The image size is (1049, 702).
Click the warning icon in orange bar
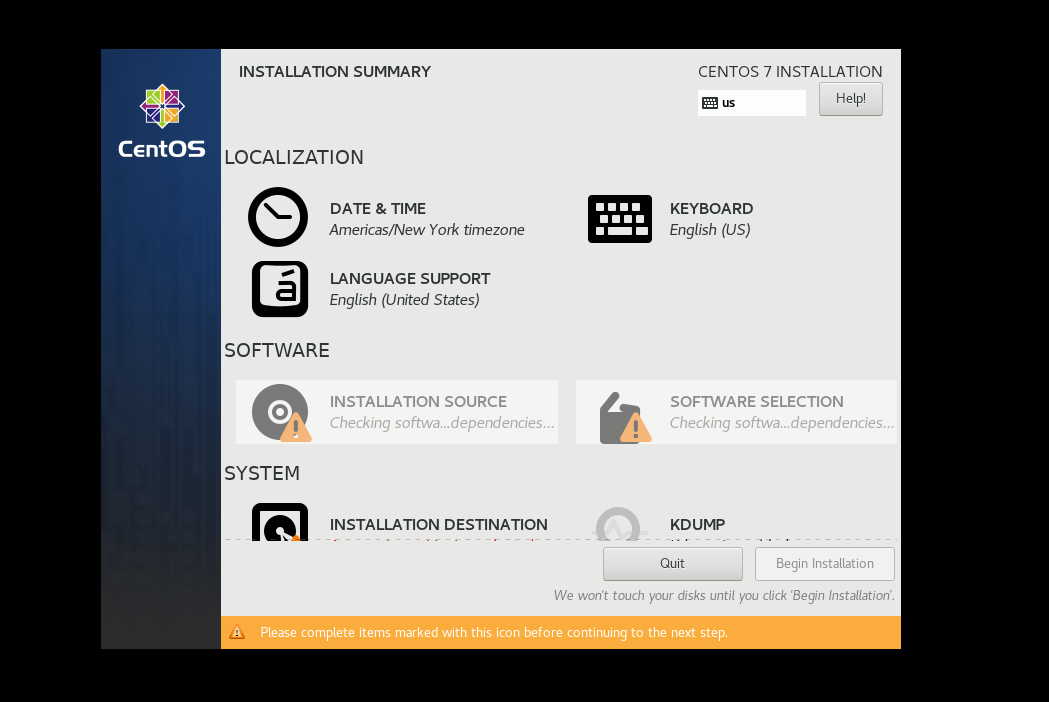click(x=237, y=632)
